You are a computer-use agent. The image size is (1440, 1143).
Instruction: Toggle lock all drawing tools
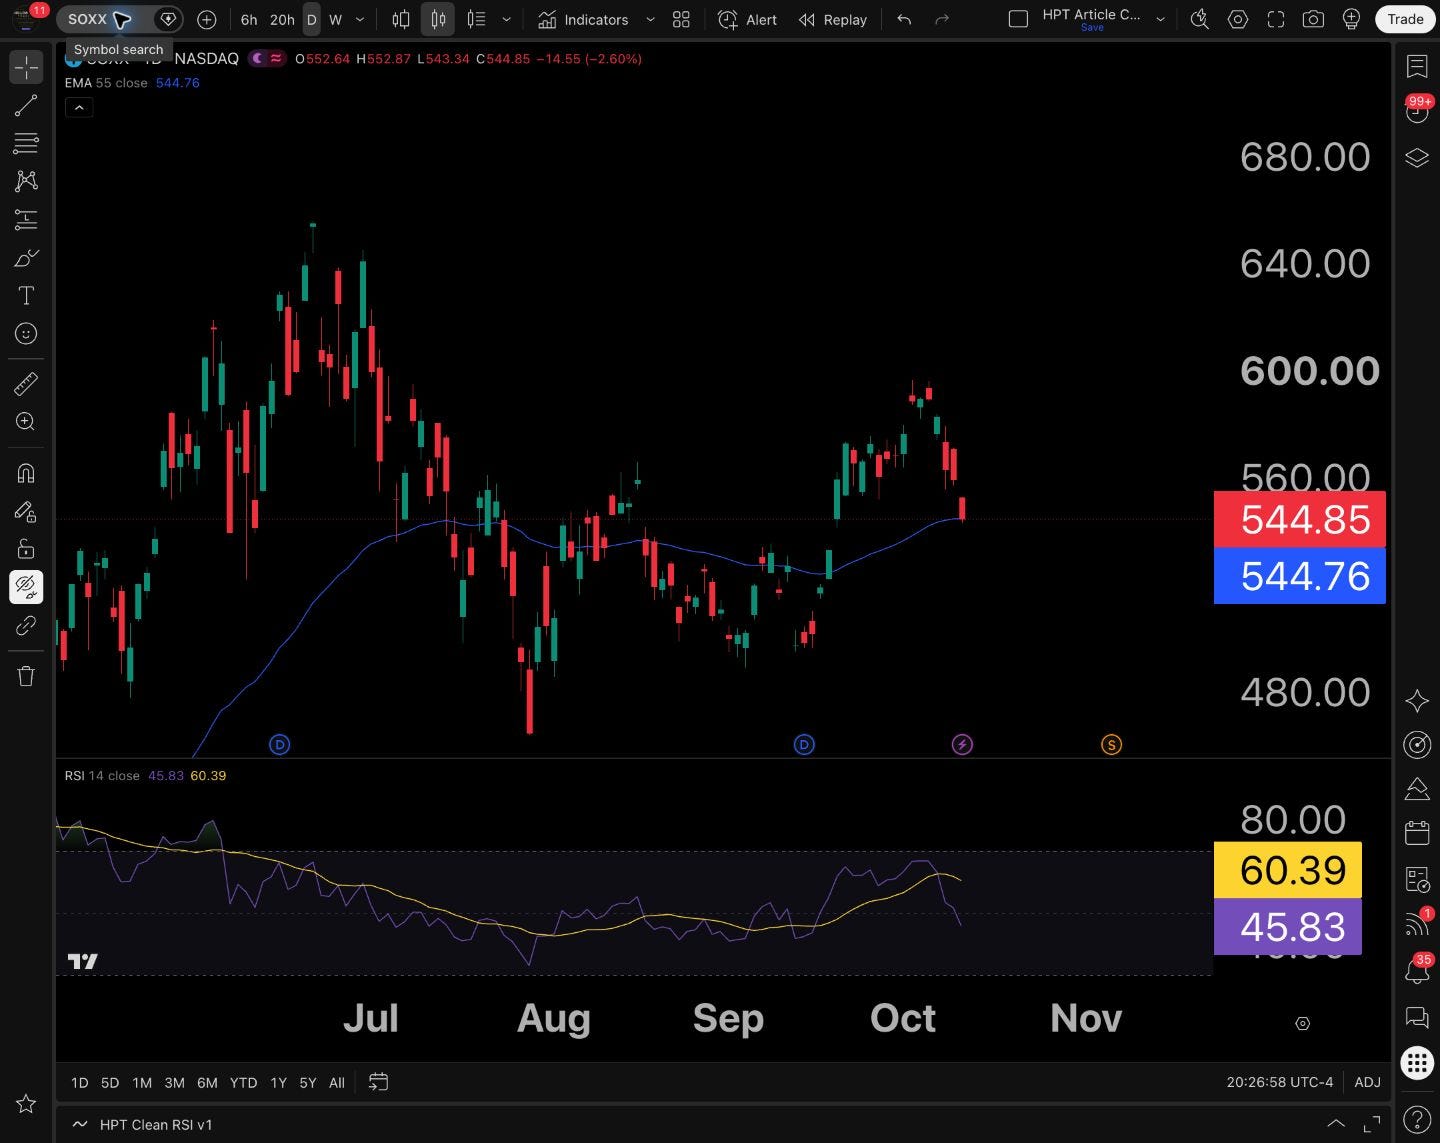click(26, 549)
